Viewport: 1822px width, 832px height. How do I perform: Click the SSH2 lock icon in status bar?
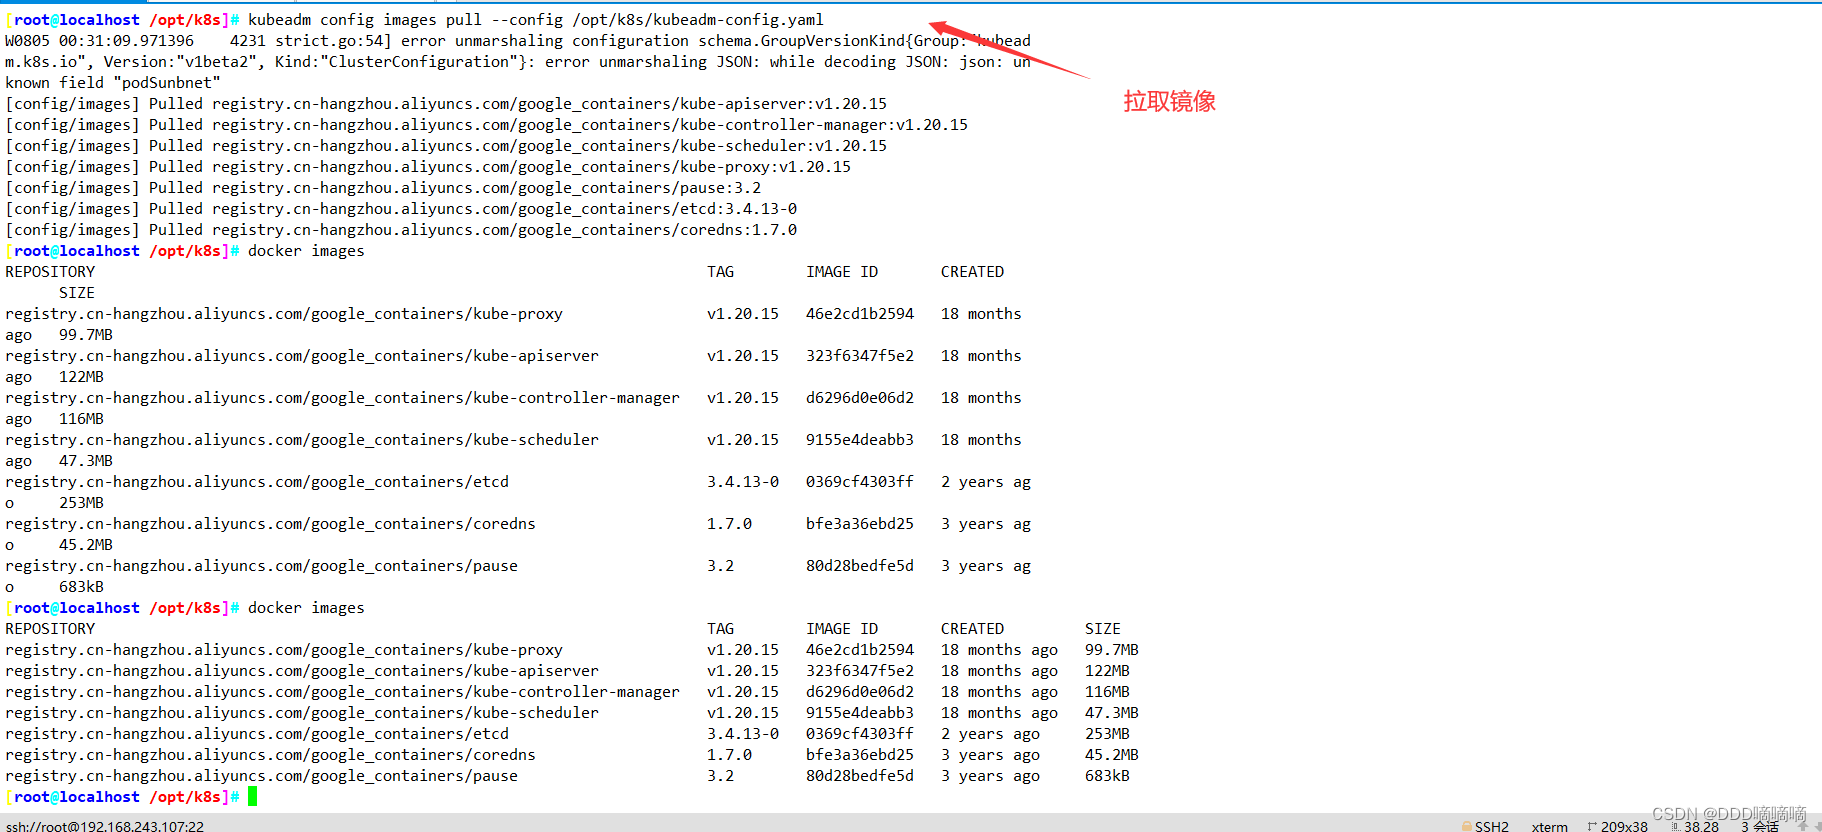point(1466,826)
